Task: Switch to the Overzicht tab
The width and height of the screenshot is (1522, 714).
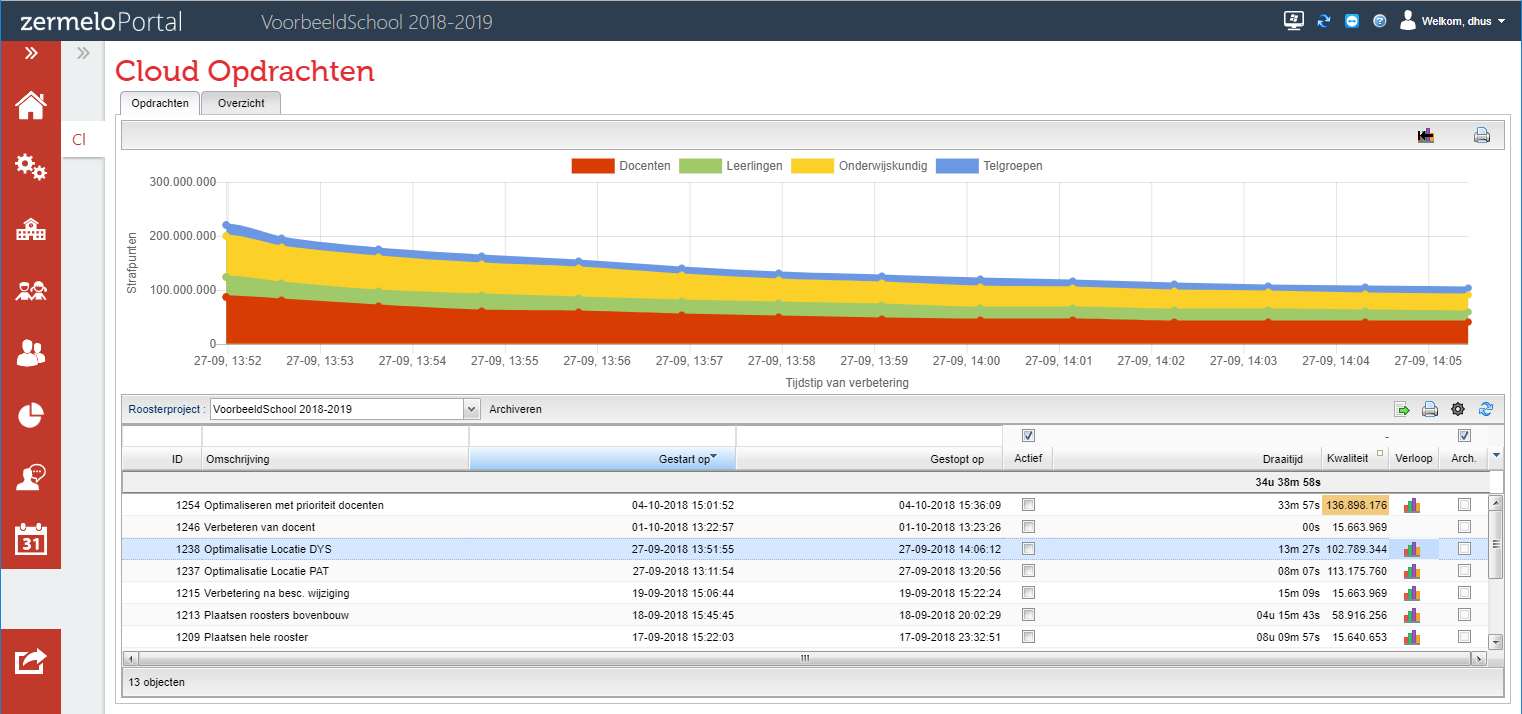Action: (240, 102)
